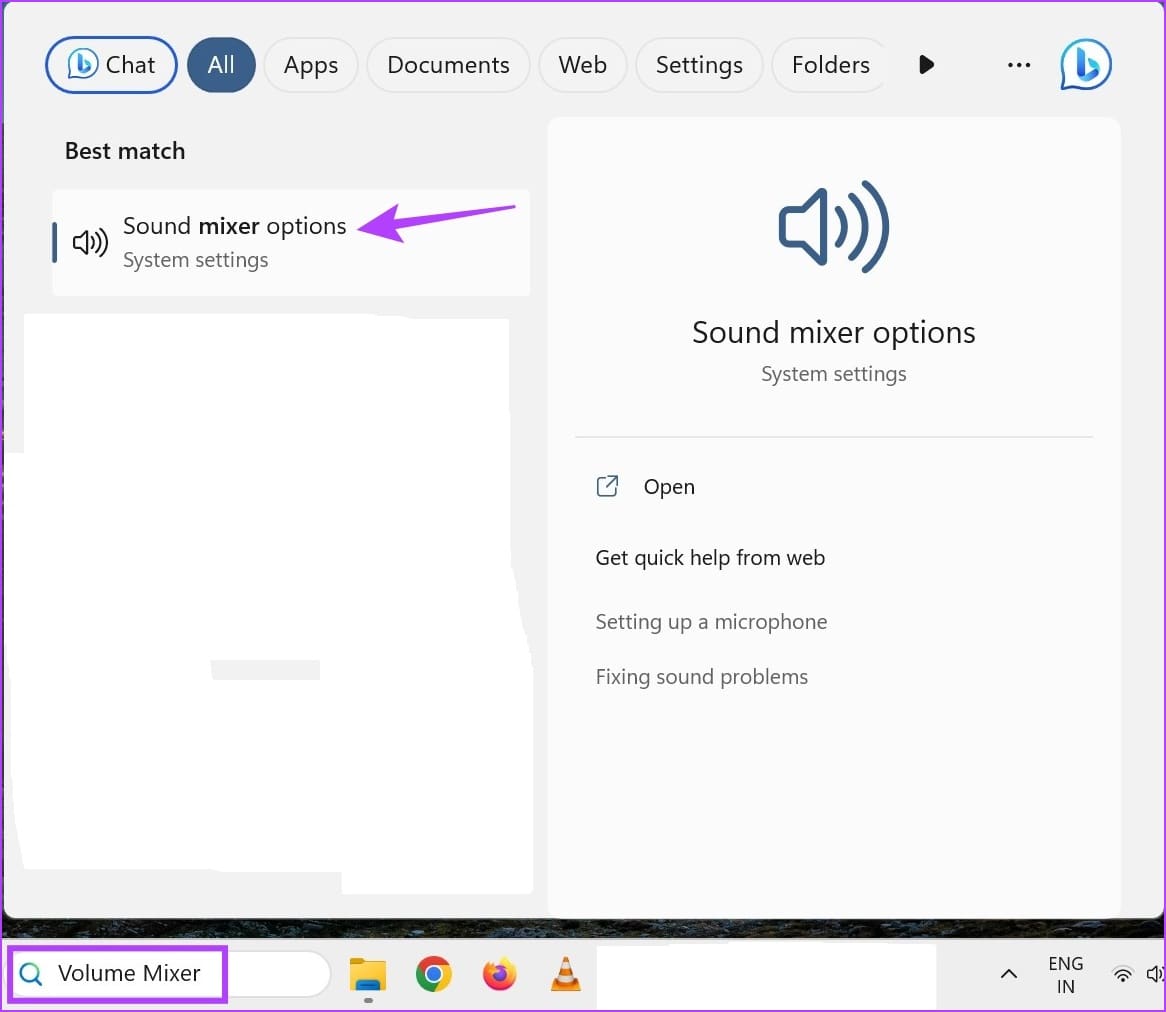Open the three-dot options menu

pos(1018,65)
